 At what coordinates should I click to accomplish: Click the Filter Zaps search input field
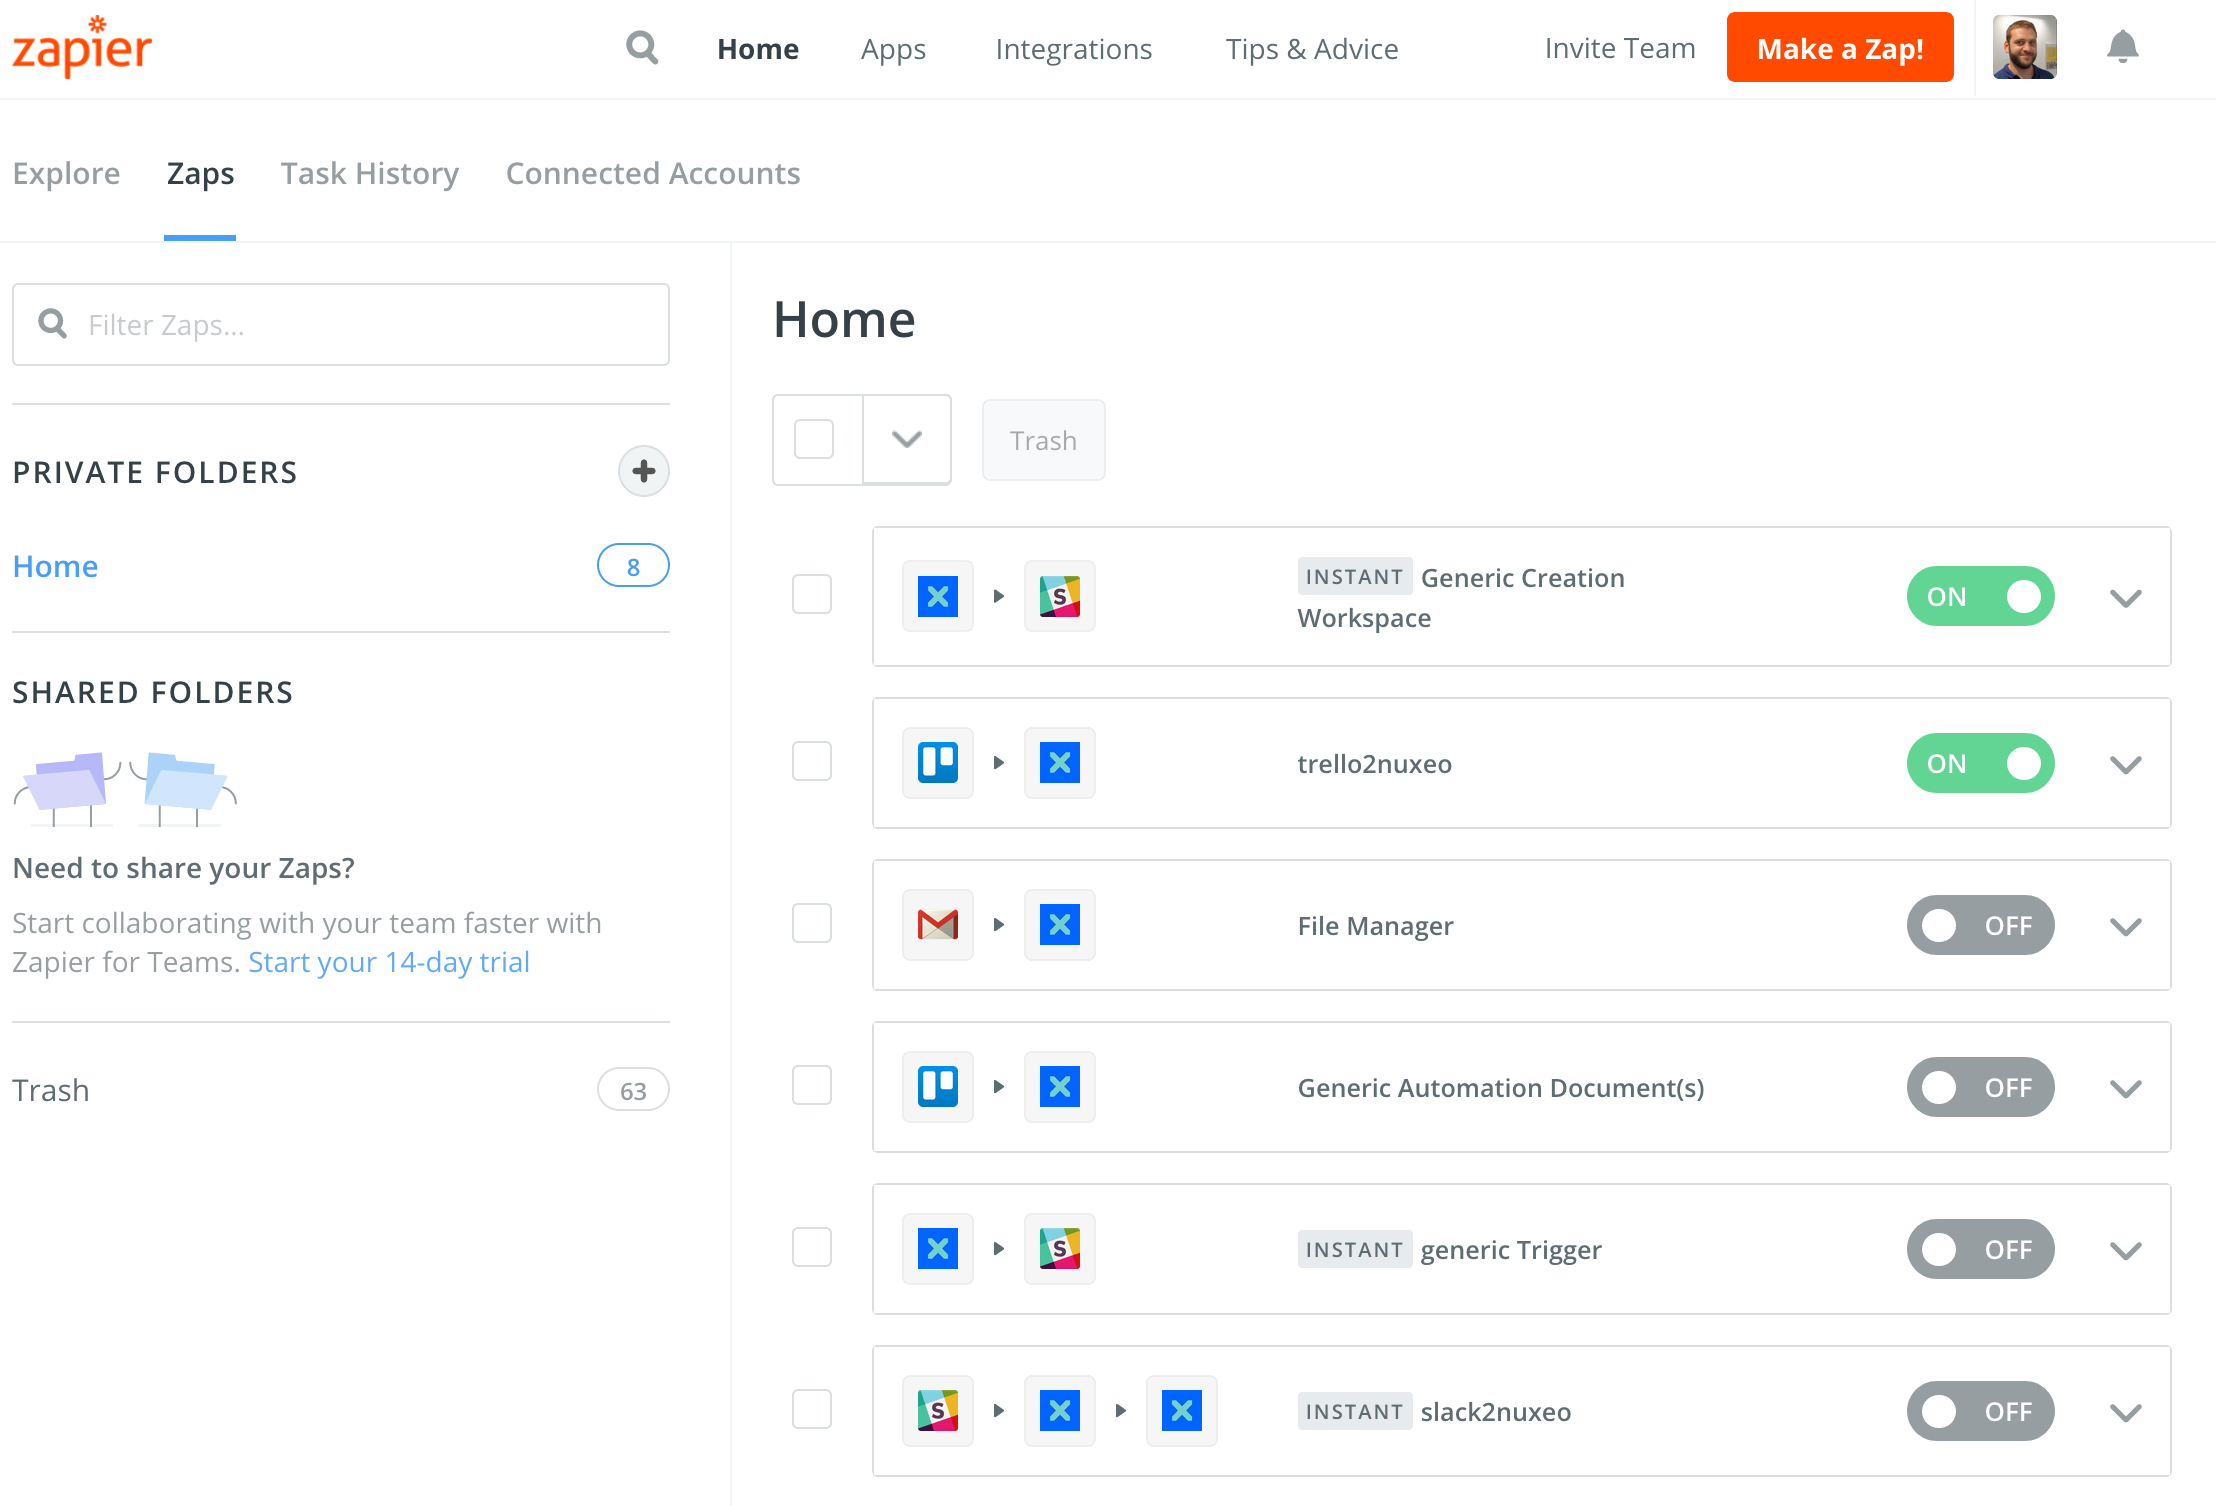pyautogui.click(x=341, y=323)
